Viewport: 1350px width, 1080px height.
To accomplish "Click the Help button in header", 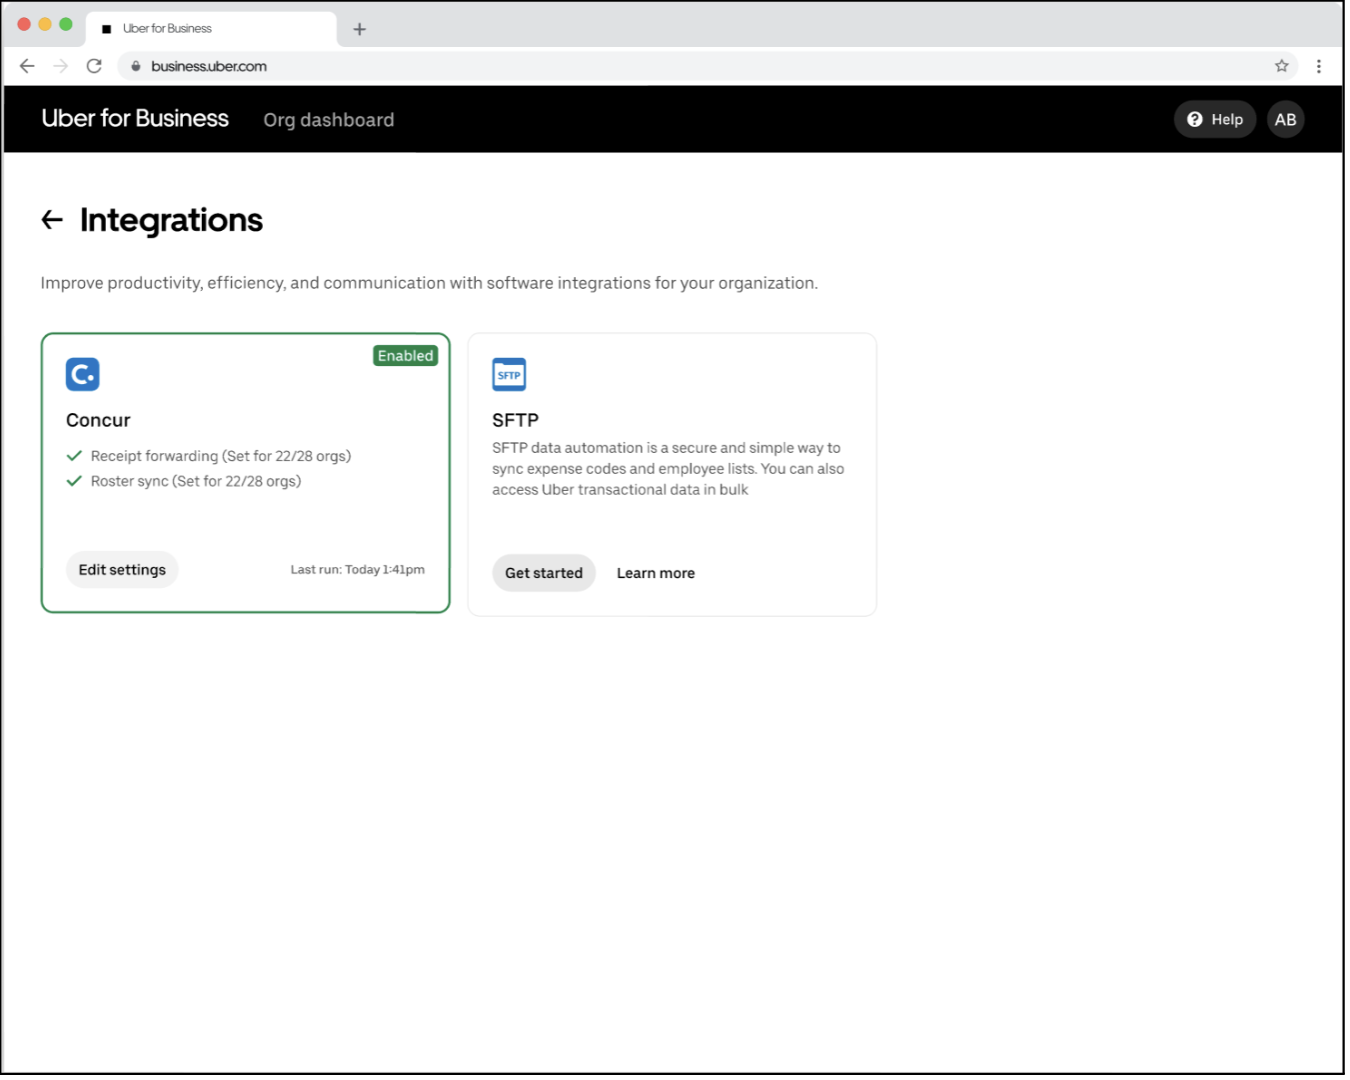I will (1214, 119).
